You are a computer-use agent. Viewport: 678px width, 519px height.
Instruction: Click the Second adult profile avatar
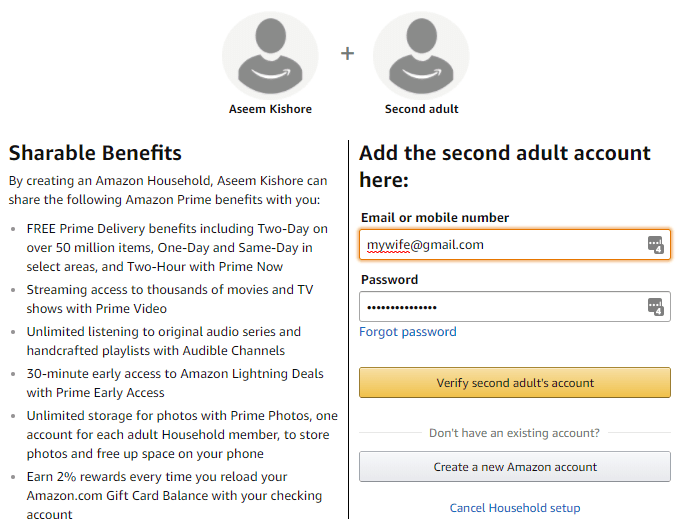point(421,54)
